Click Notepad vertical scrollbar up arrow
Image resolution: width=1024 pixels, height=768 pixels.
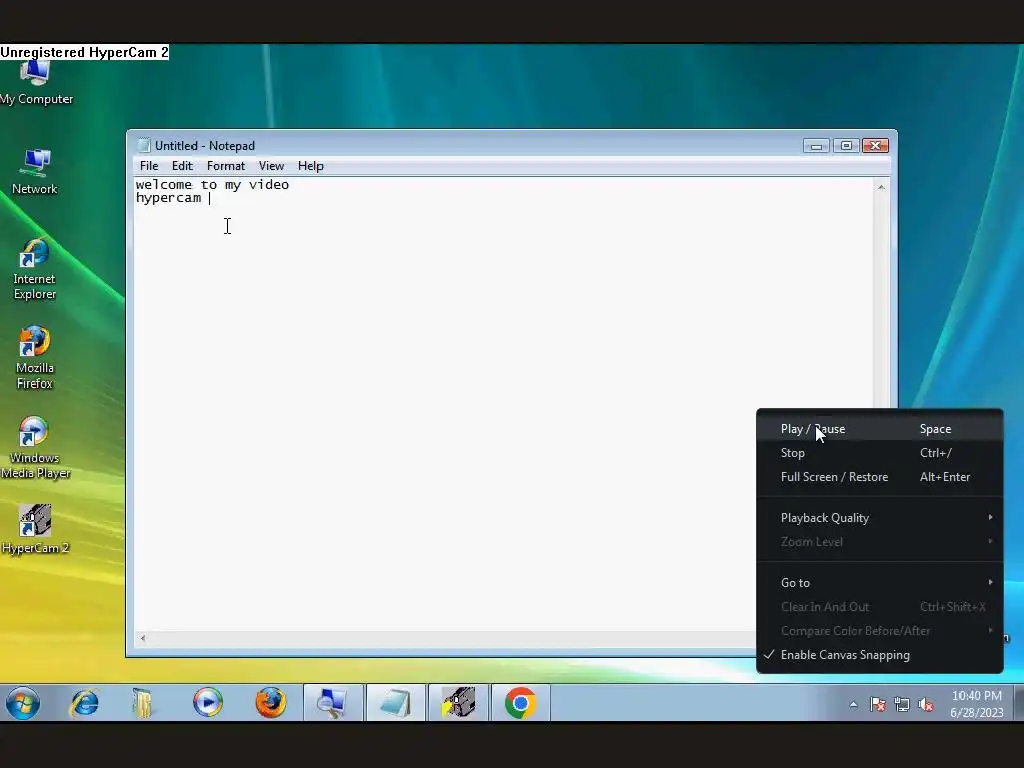pyautogui.click(x=881, y=187)
